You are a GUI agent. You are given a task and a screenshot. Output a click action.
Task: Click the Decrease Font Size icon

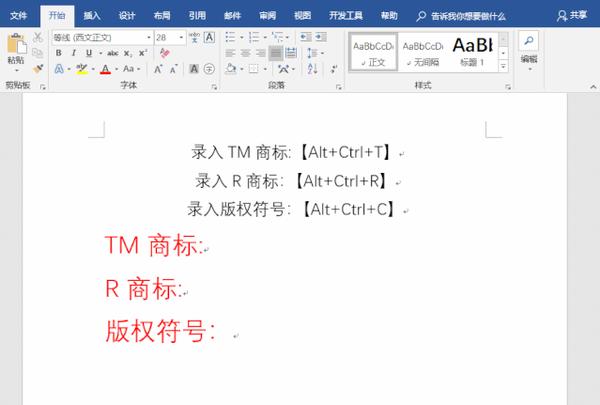coord(173,69)
